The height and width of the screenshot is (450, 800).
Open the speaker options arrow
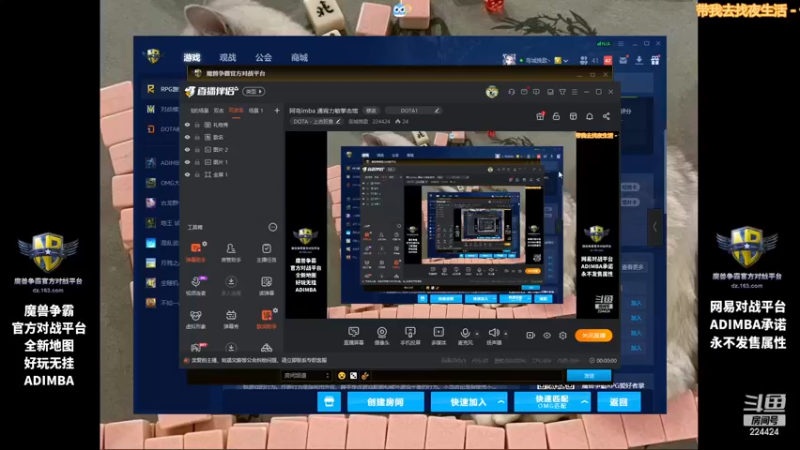506,334
